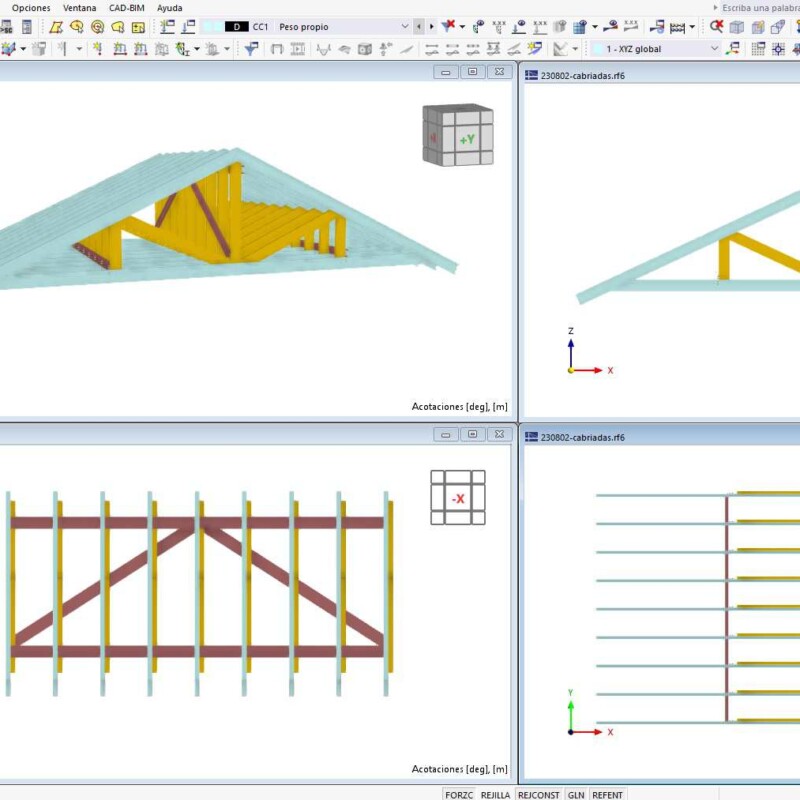This screenshot has height=800, width=800.
Task: Click the 3D model axes icon
Action: tap(9, 49)
